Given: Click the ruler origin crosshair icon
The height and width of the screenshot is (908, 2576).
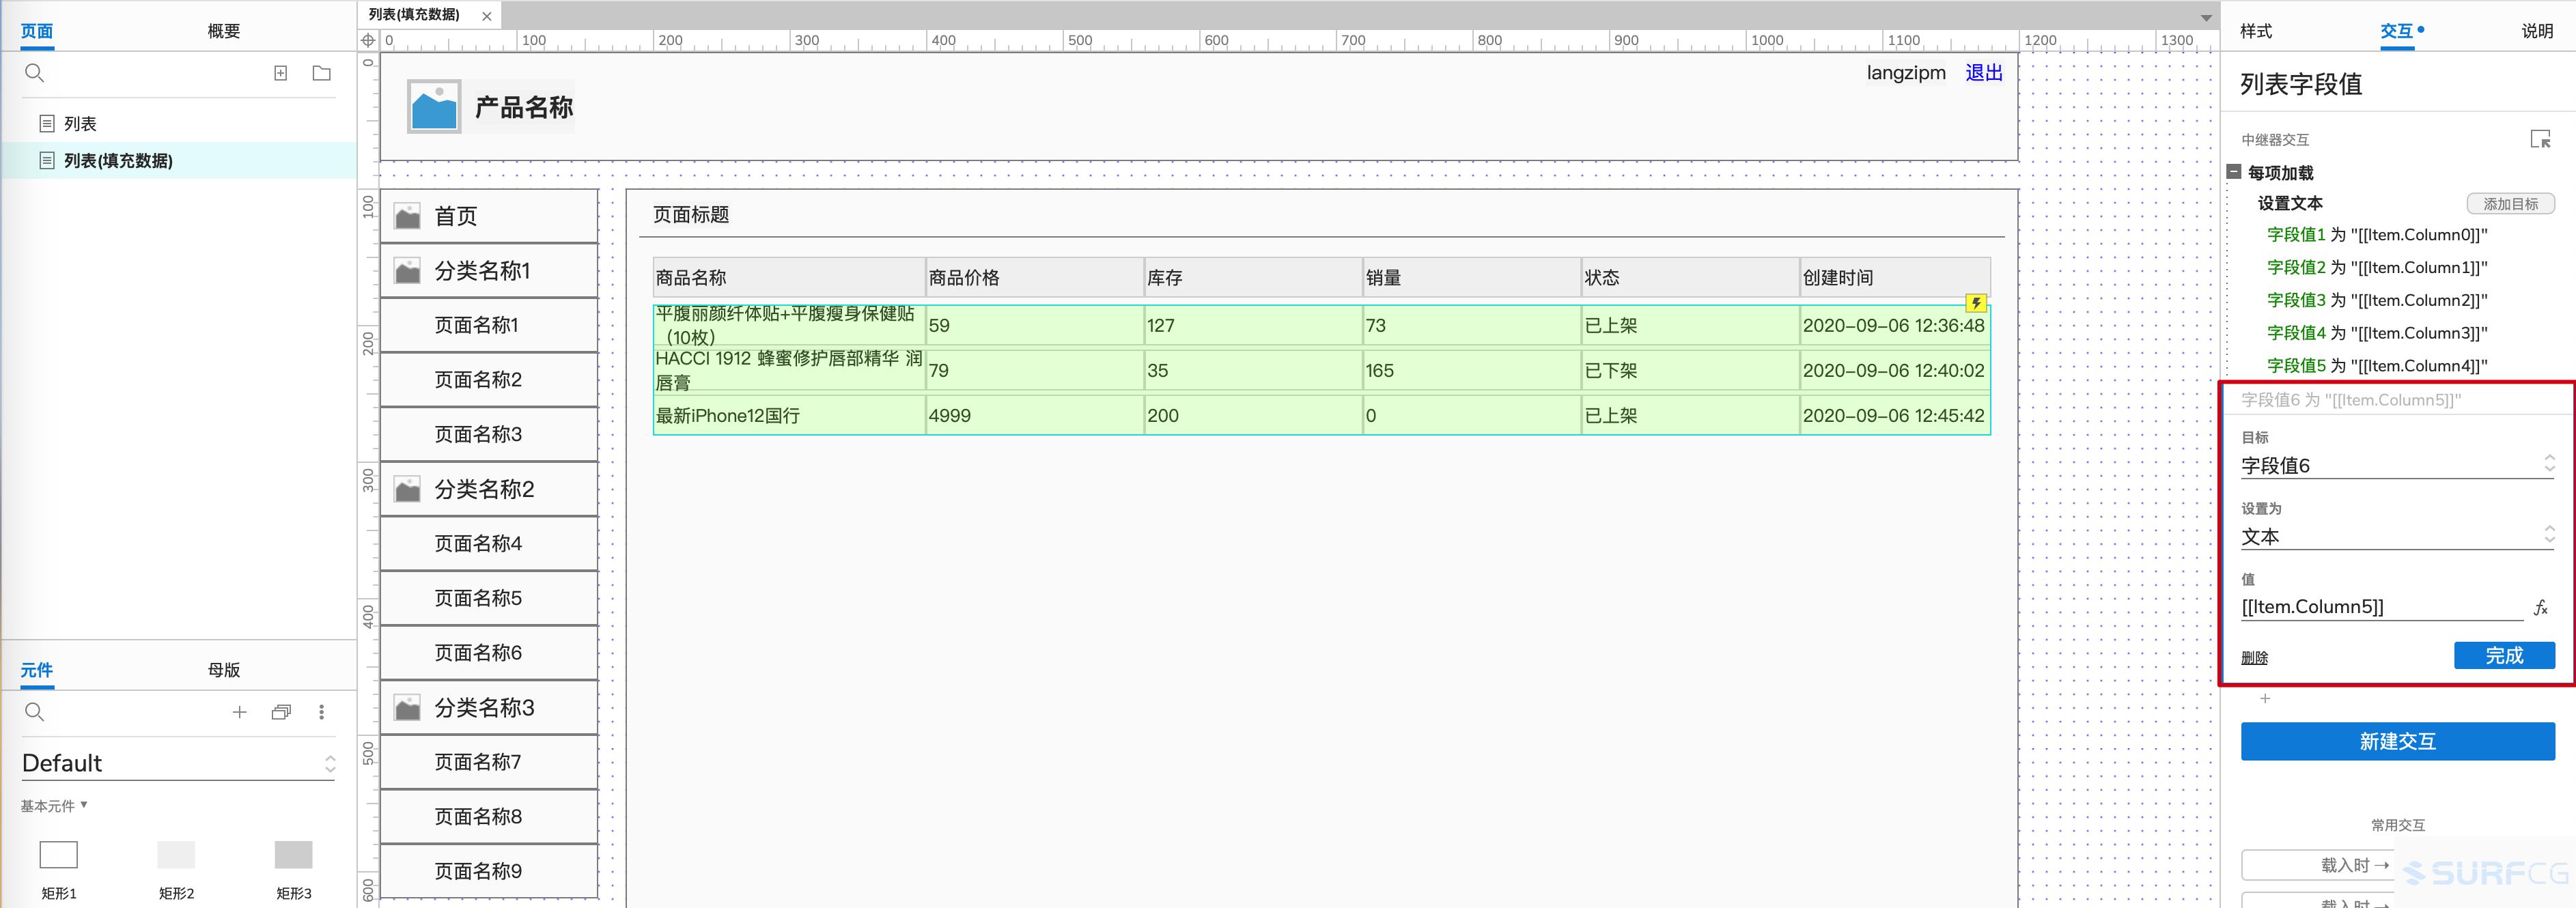Looking at the screenshot, I should pyautogui.click(x=368, y=41).
